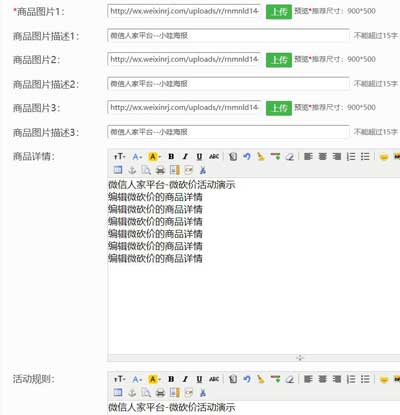400x415 pixels.
Task: Click eraser clear-format icon in 商品详情 editor
Action: (290, 156)
